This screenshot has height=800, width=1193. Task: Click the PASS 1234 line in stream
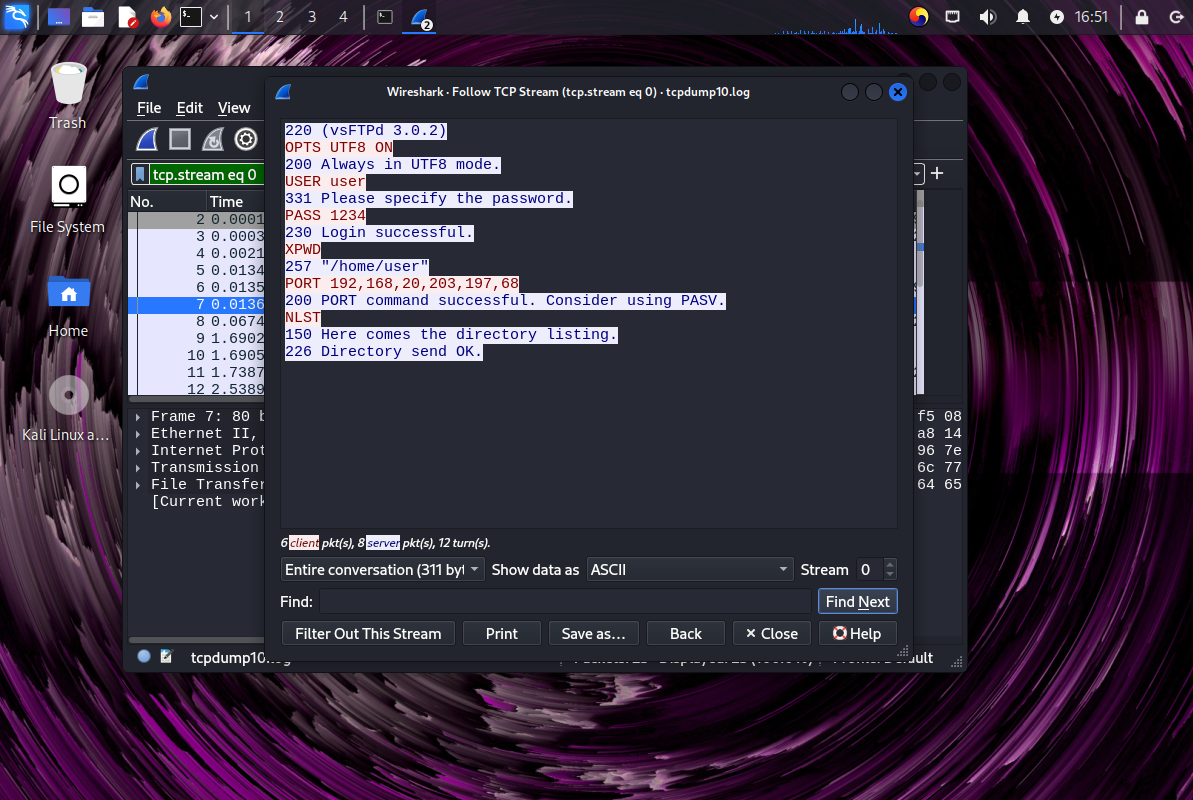[325, 215]
